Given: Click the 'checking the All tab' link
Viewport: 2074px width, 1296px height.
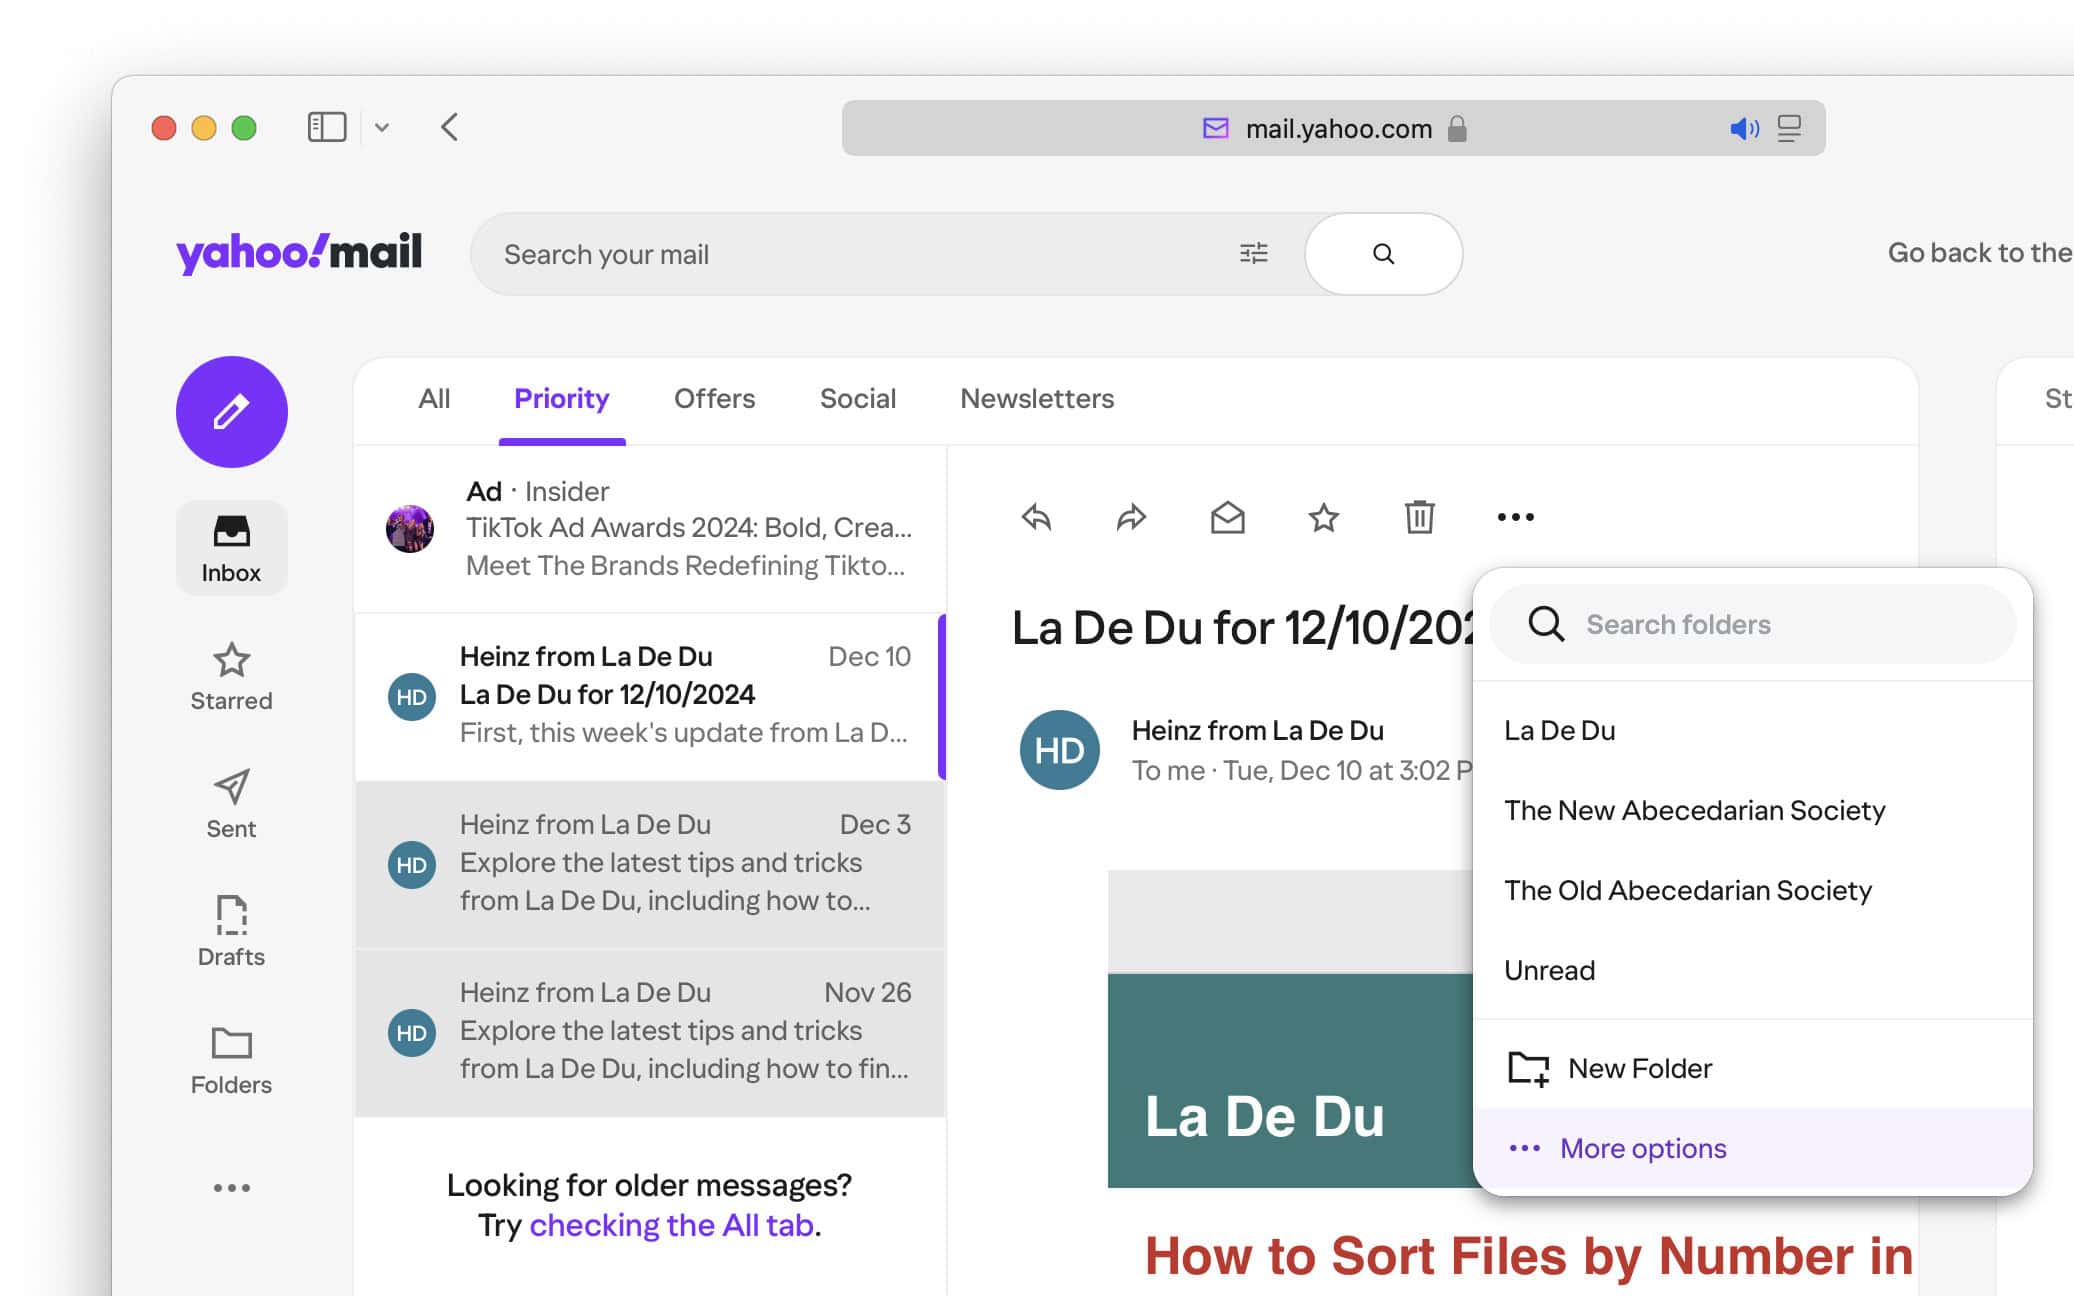Looking at the screenshot, I should point(672,1224).
